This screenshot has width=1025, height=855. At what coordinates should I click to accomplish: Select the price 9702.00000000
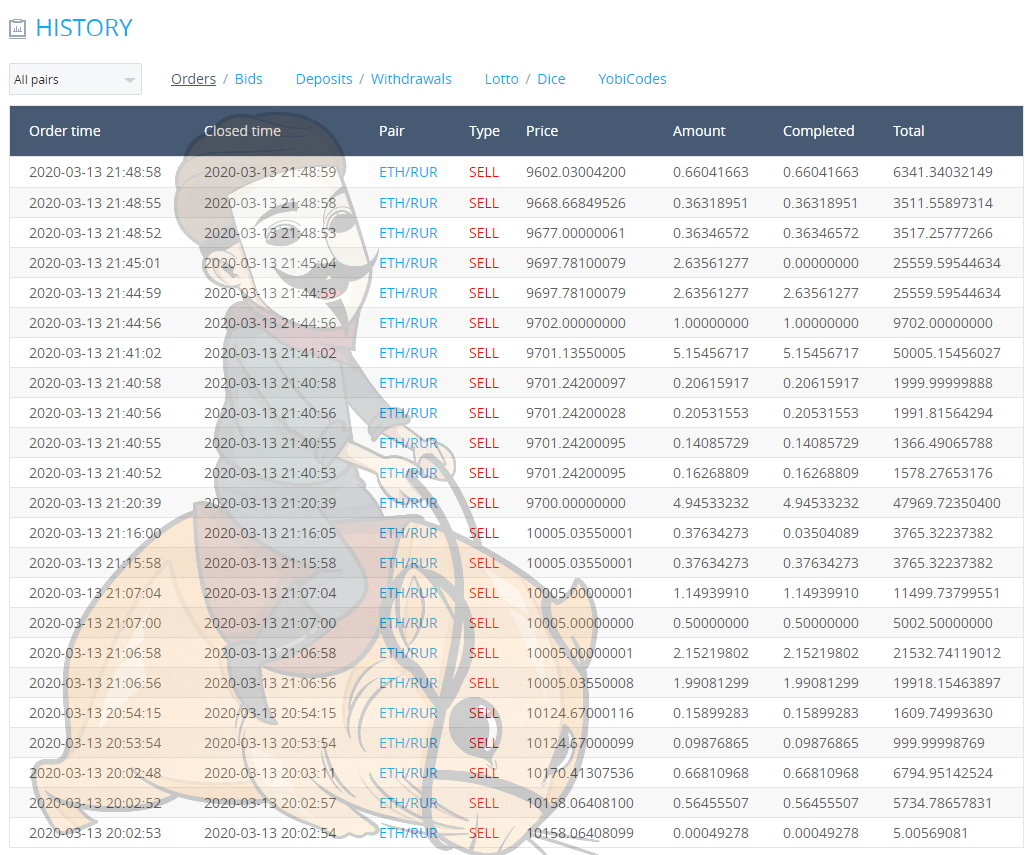[576, 323]
